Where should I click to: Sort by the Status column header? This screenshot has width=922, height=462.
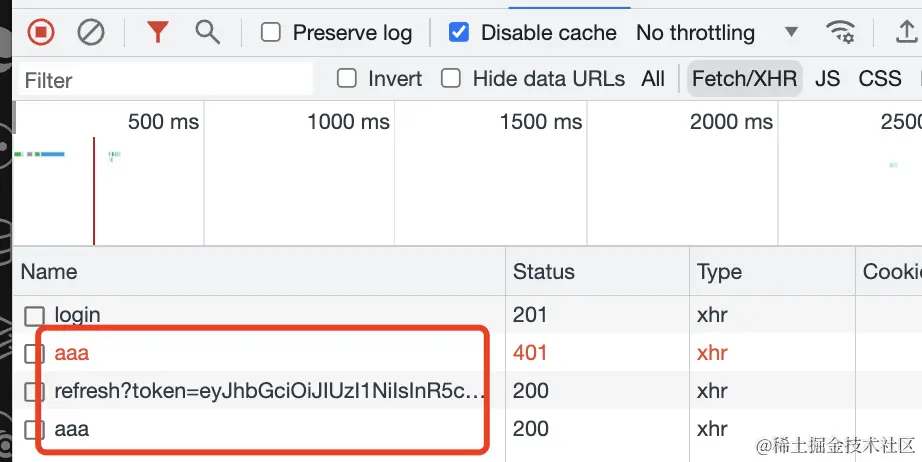pos(597,272)
